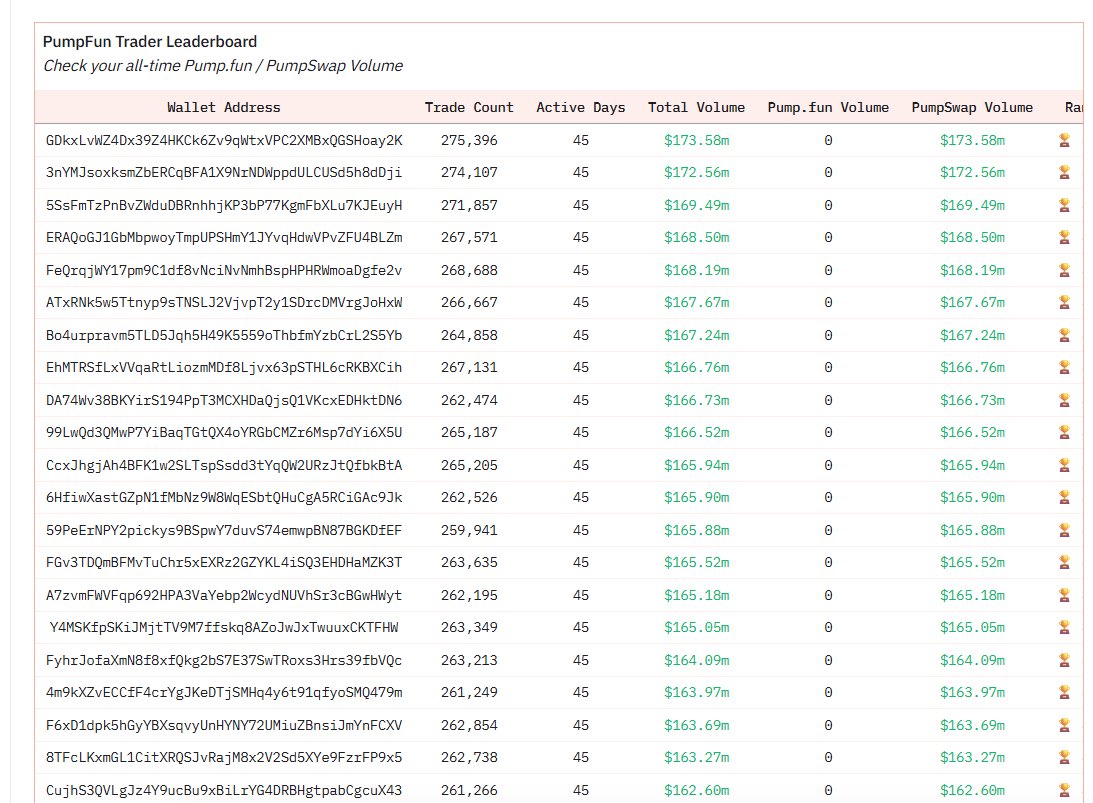Image resolution: width=1093 pixels, height=803 pixels.
Task: Sort by the Pump.fun Volume column header
Action: (x=828, y=107)
